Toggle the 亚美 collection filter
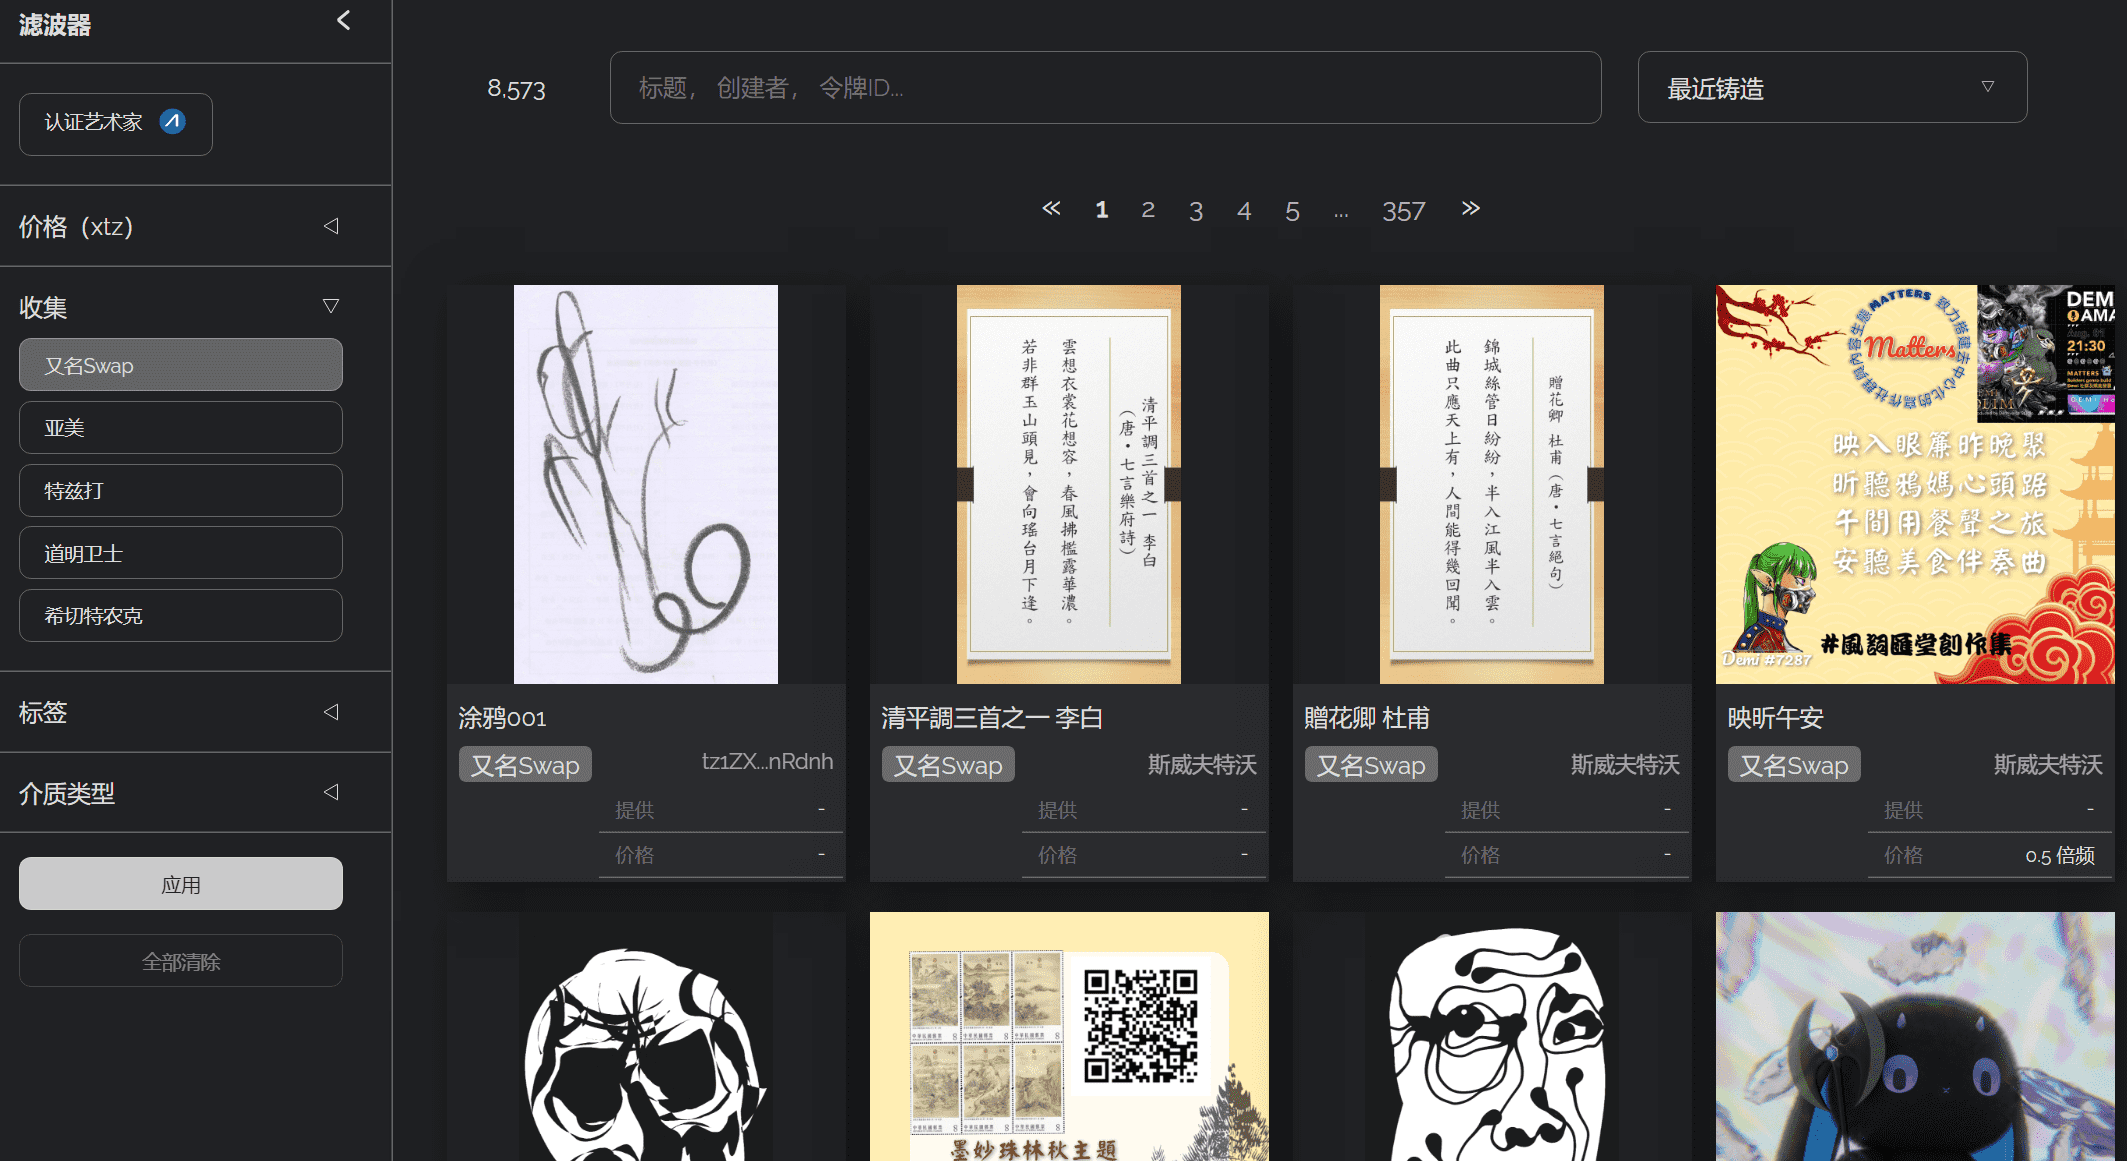 180,427
